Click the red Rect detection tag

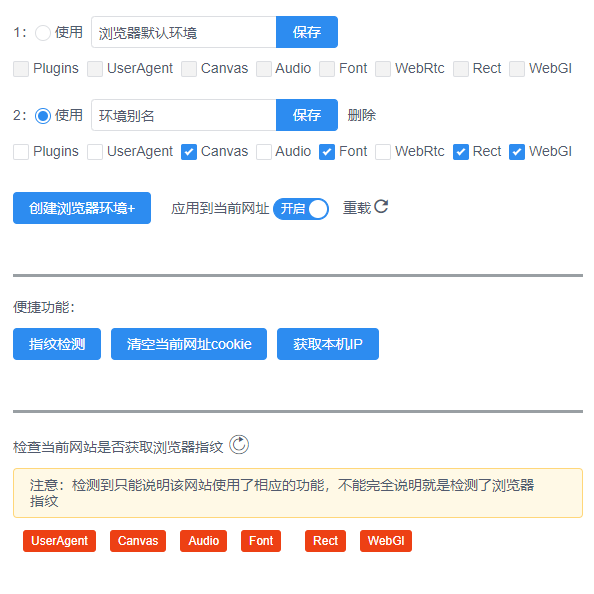pyautogui.click(x=325, y=541)
